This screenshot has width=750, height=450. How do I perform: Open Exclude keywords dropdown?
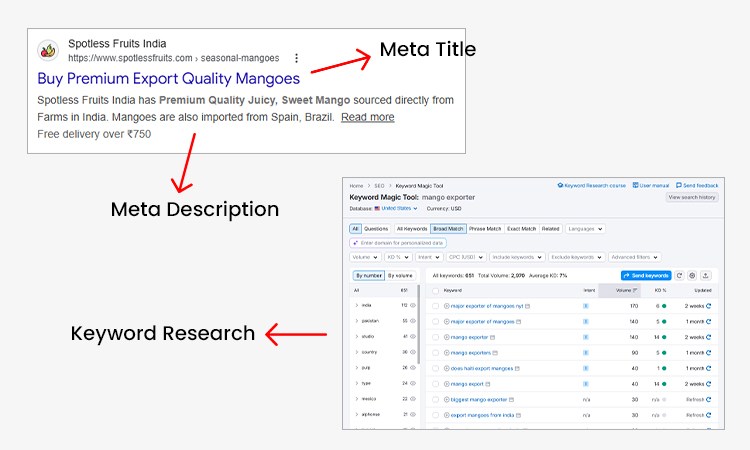coord(577,257)
